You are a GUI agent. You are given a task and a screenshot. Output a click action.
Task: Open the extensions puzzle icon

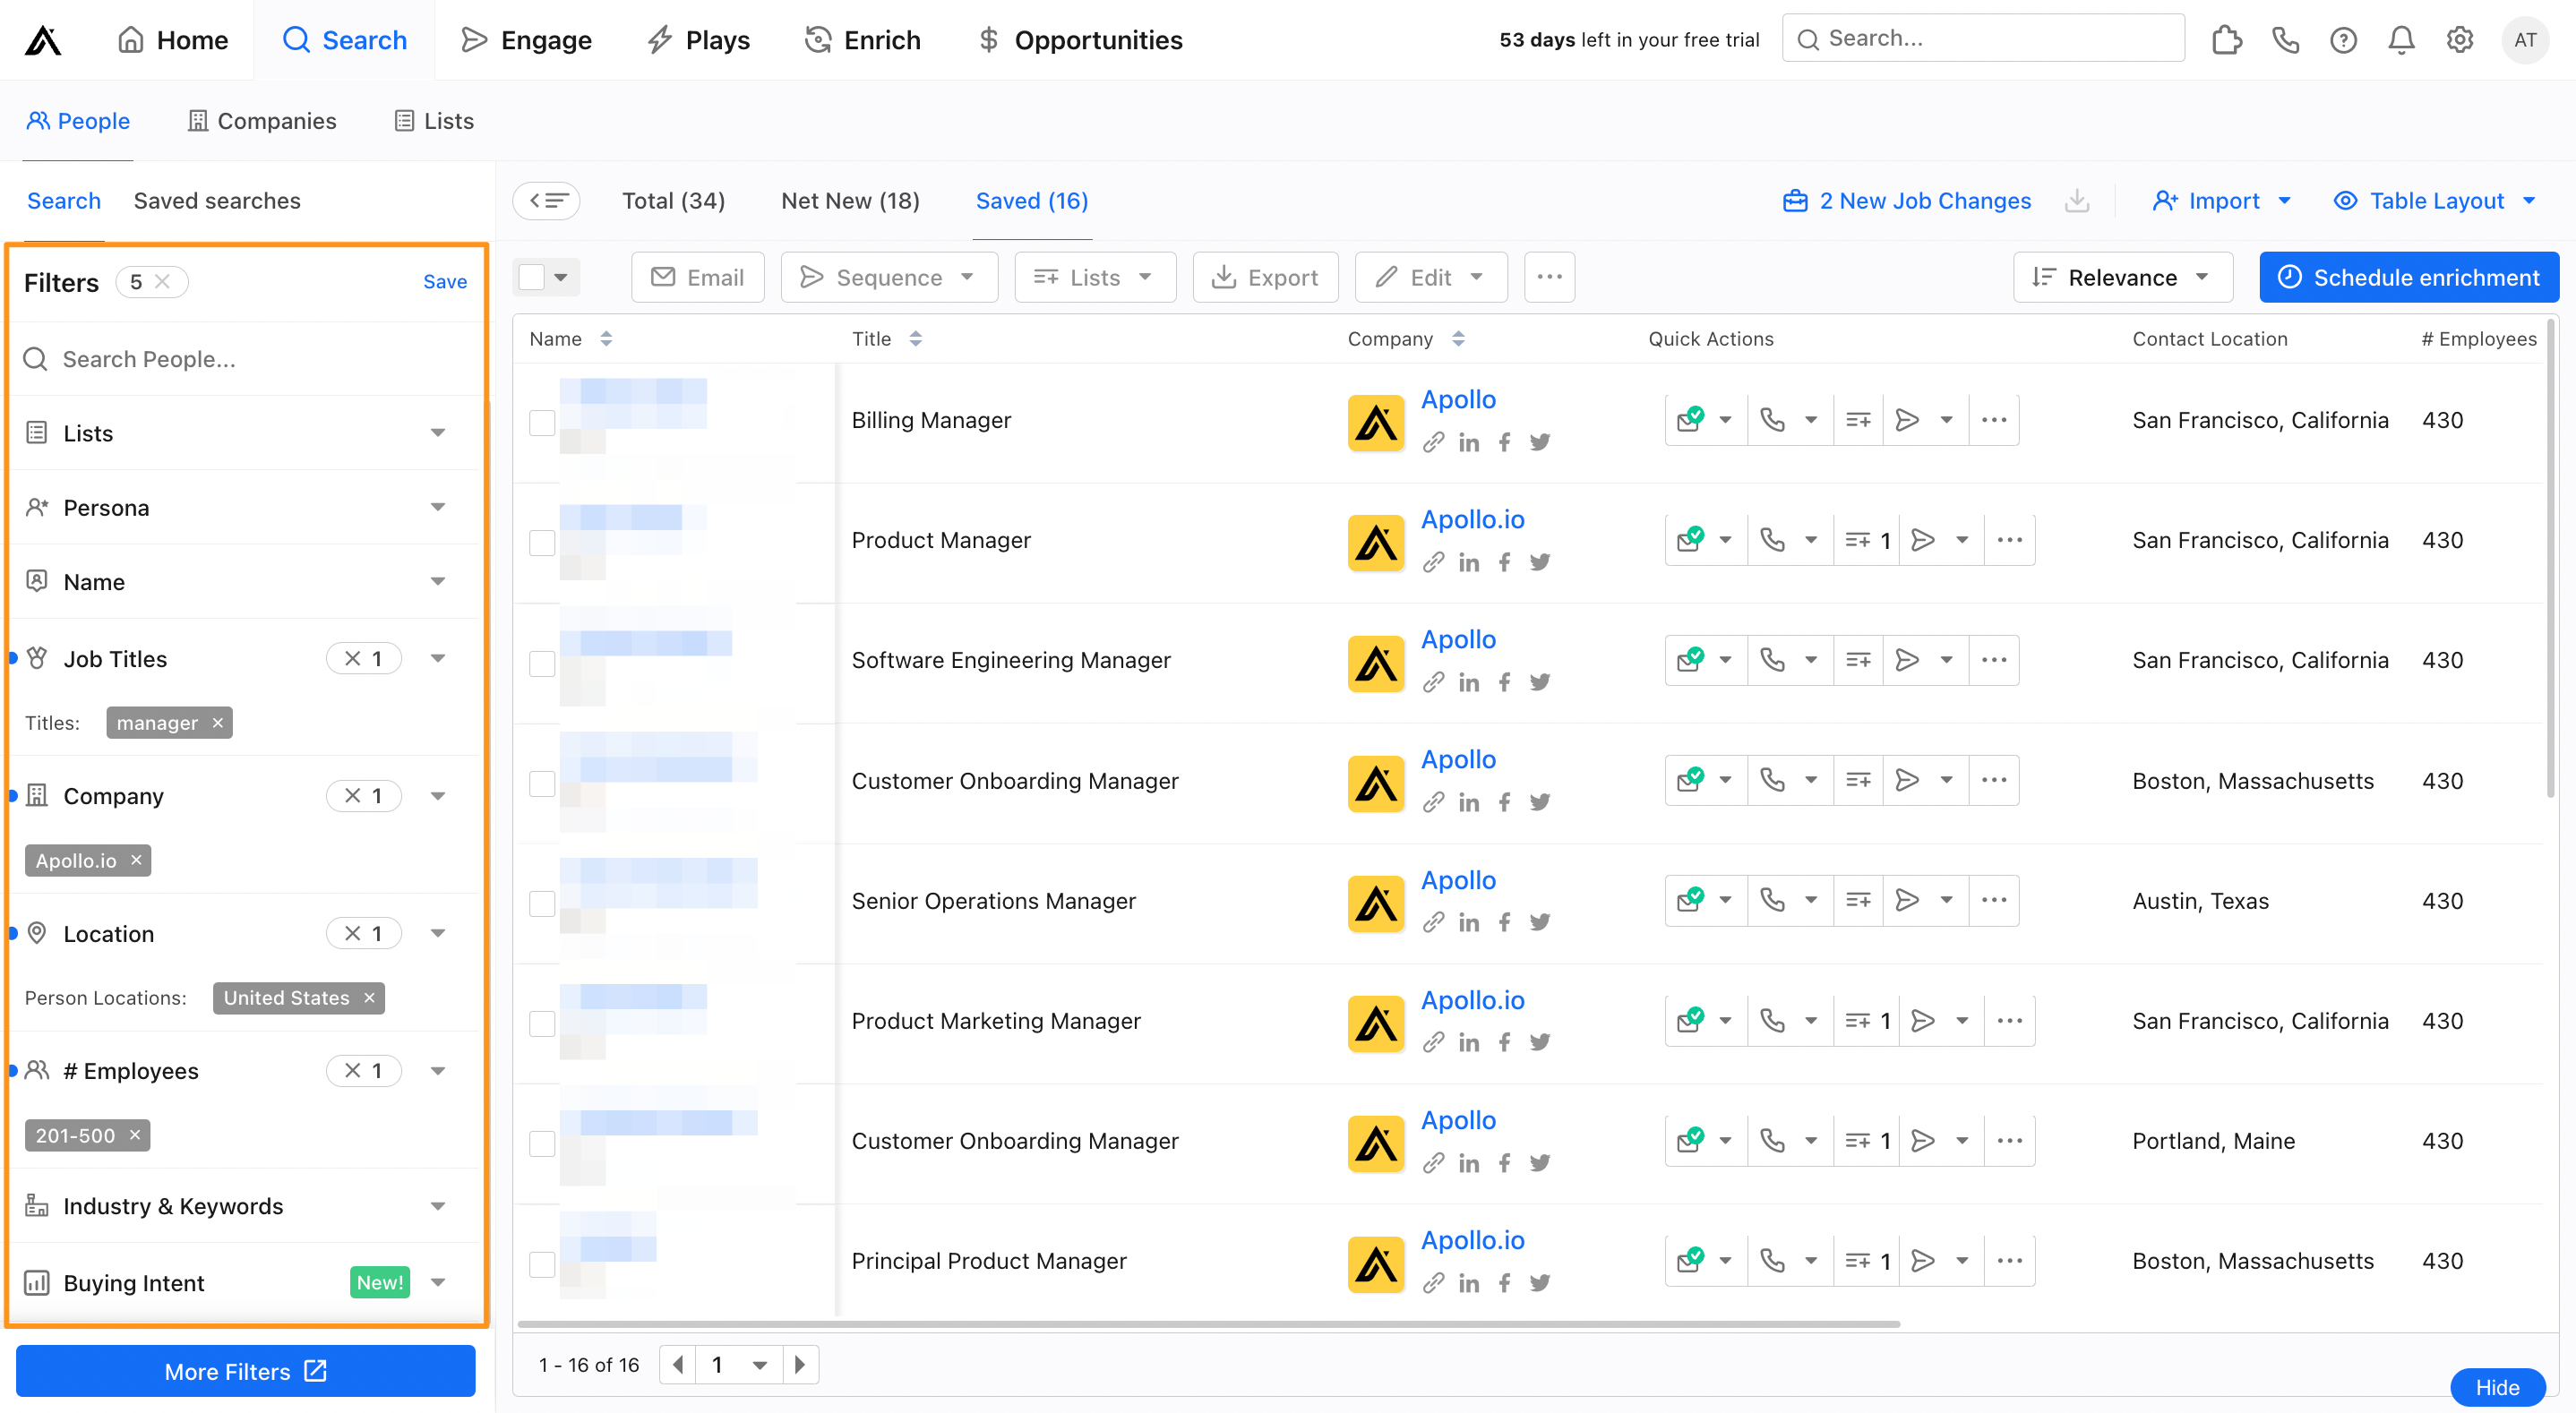click(2226, 40)
